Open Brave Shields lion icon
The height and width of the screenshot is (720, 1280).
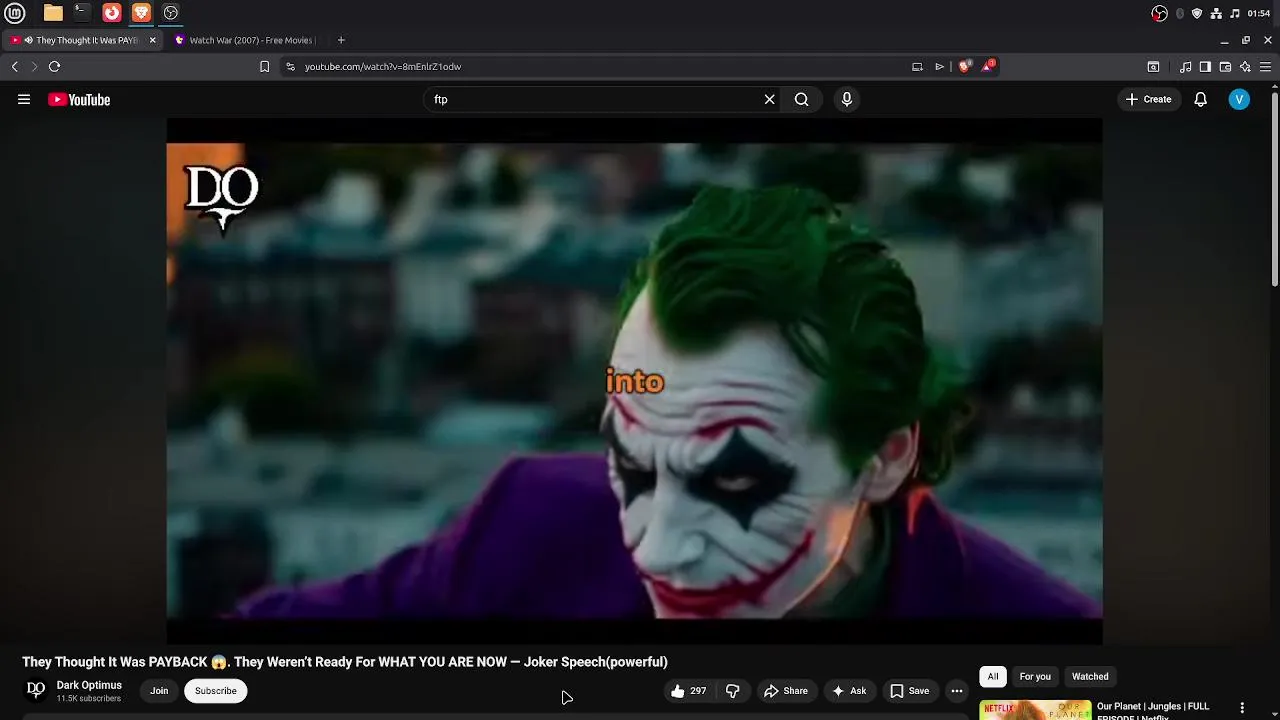(964, 67)
